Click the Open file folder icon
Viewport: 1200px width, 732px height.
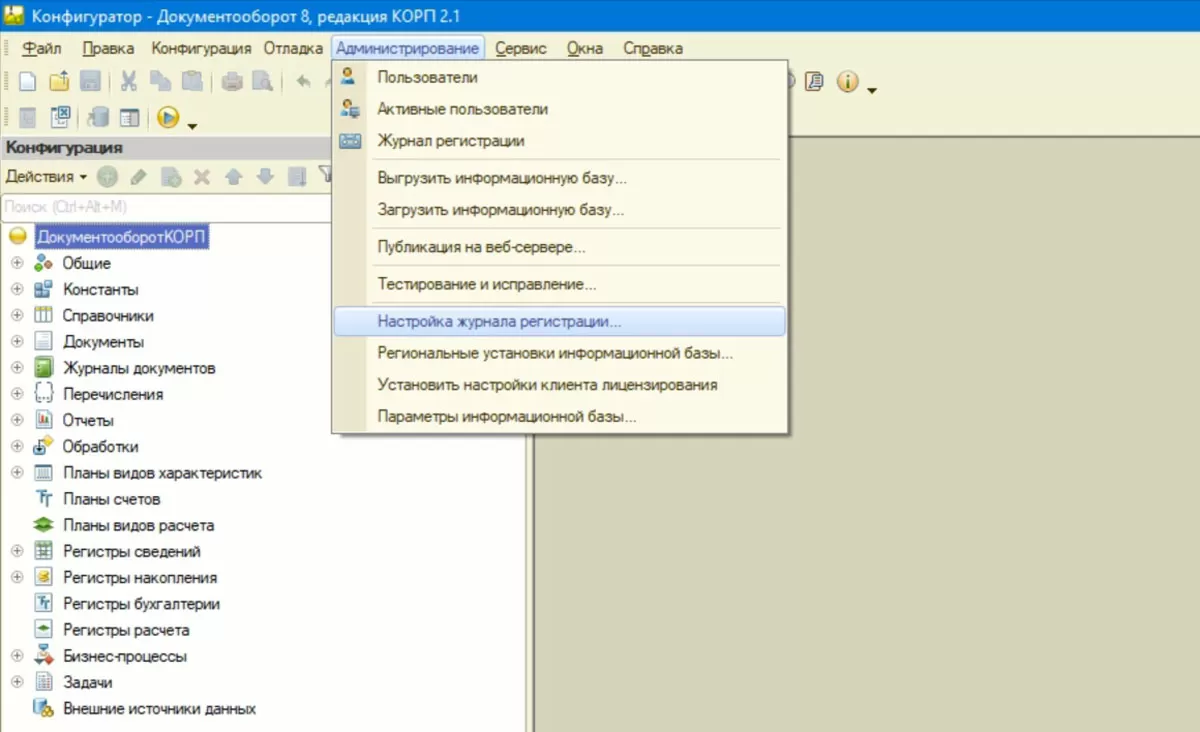click(59, 82)
